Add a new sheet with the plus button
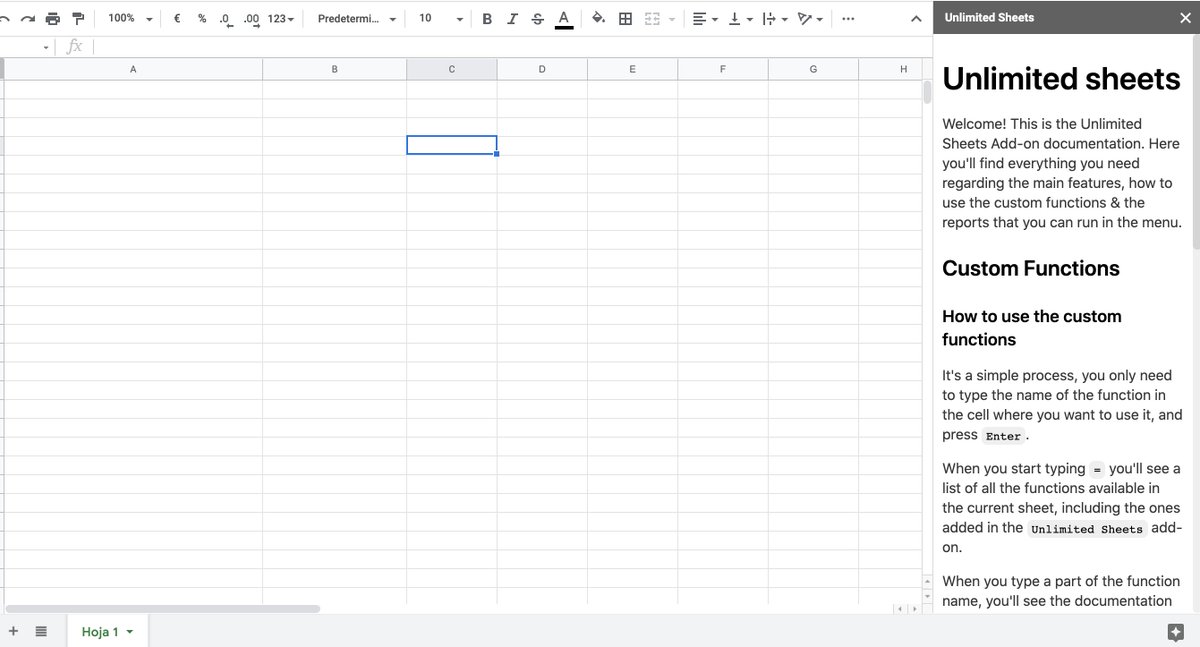 (x=13, y=631)
